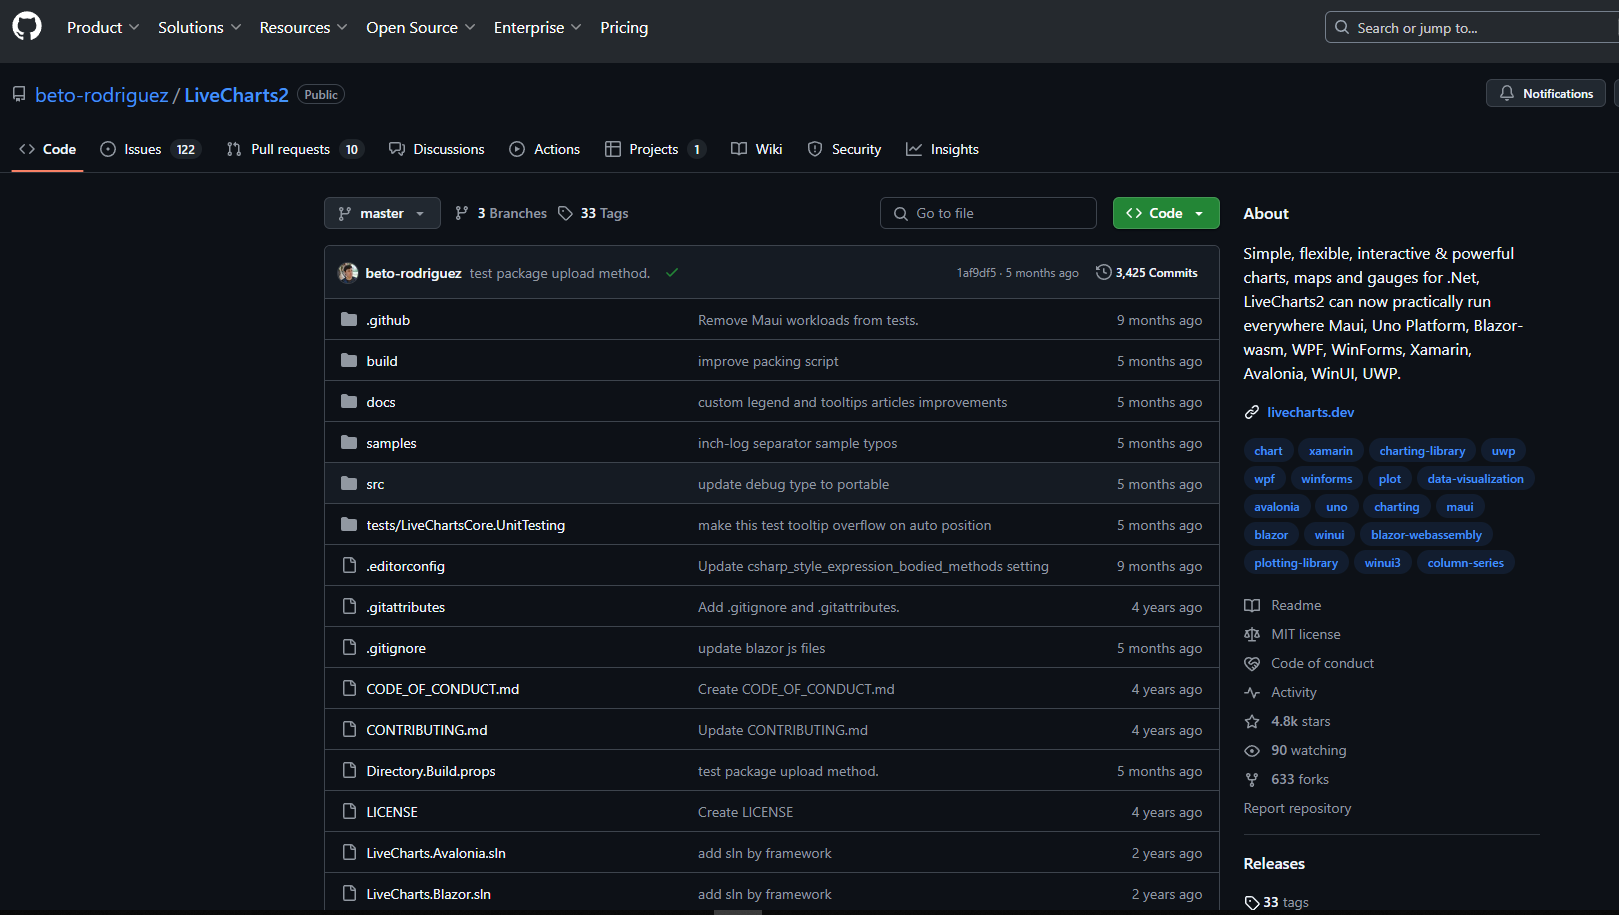This screenshot has width=1619, height=915.
Task: Open the Releases heading link
Action: pos(1274,864)
